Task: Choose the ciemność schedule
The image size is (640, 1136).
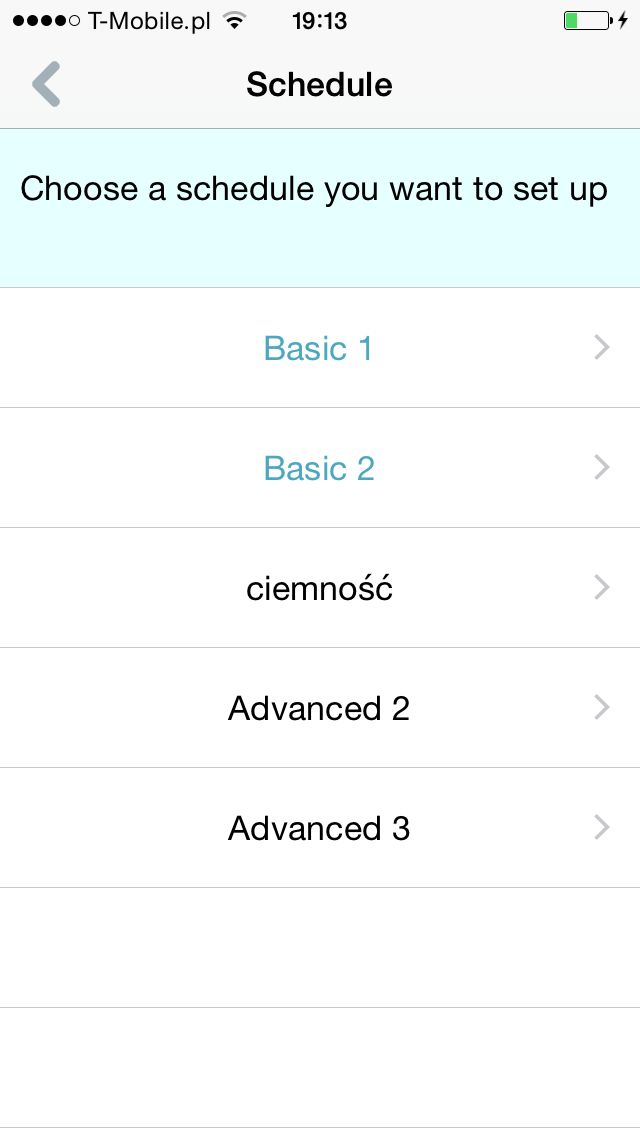Action: tap(320, 588)
